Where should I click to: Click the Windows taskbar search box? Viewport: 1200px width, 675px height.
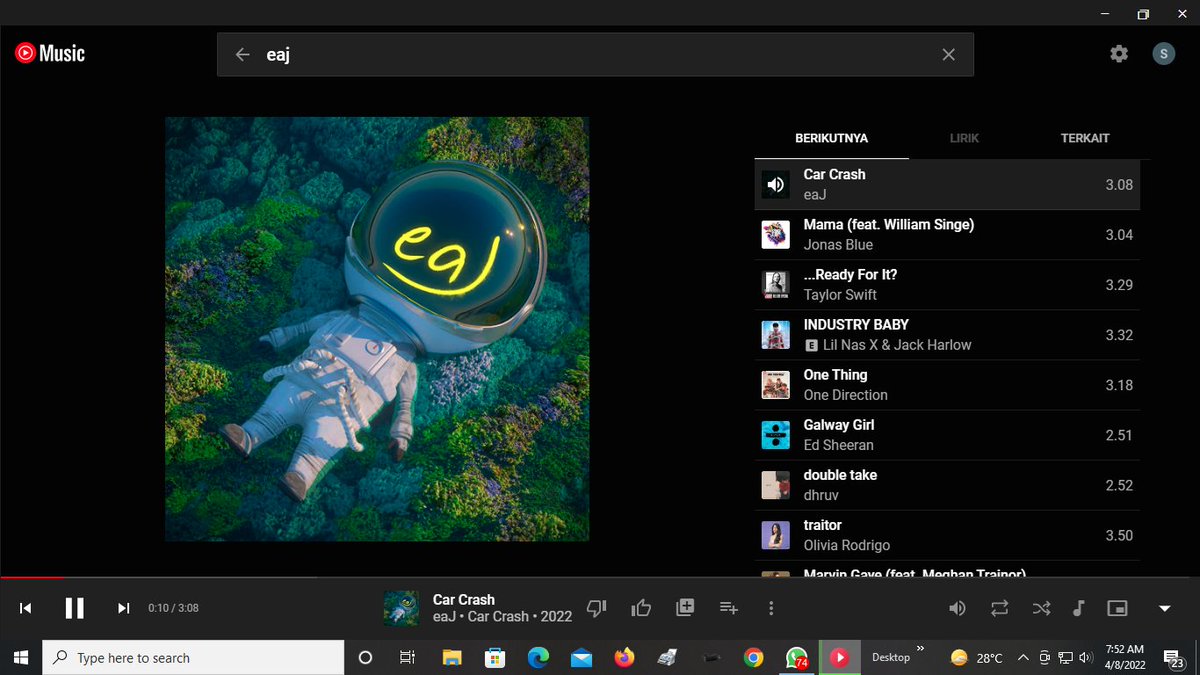point(193,657)
